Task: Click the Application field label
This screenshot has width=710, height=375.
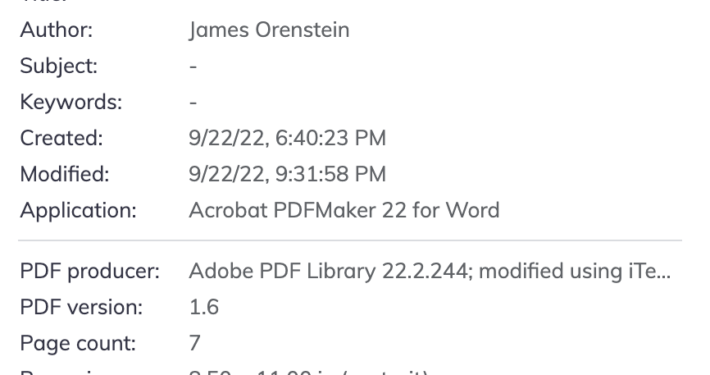Action: [78, 210]
